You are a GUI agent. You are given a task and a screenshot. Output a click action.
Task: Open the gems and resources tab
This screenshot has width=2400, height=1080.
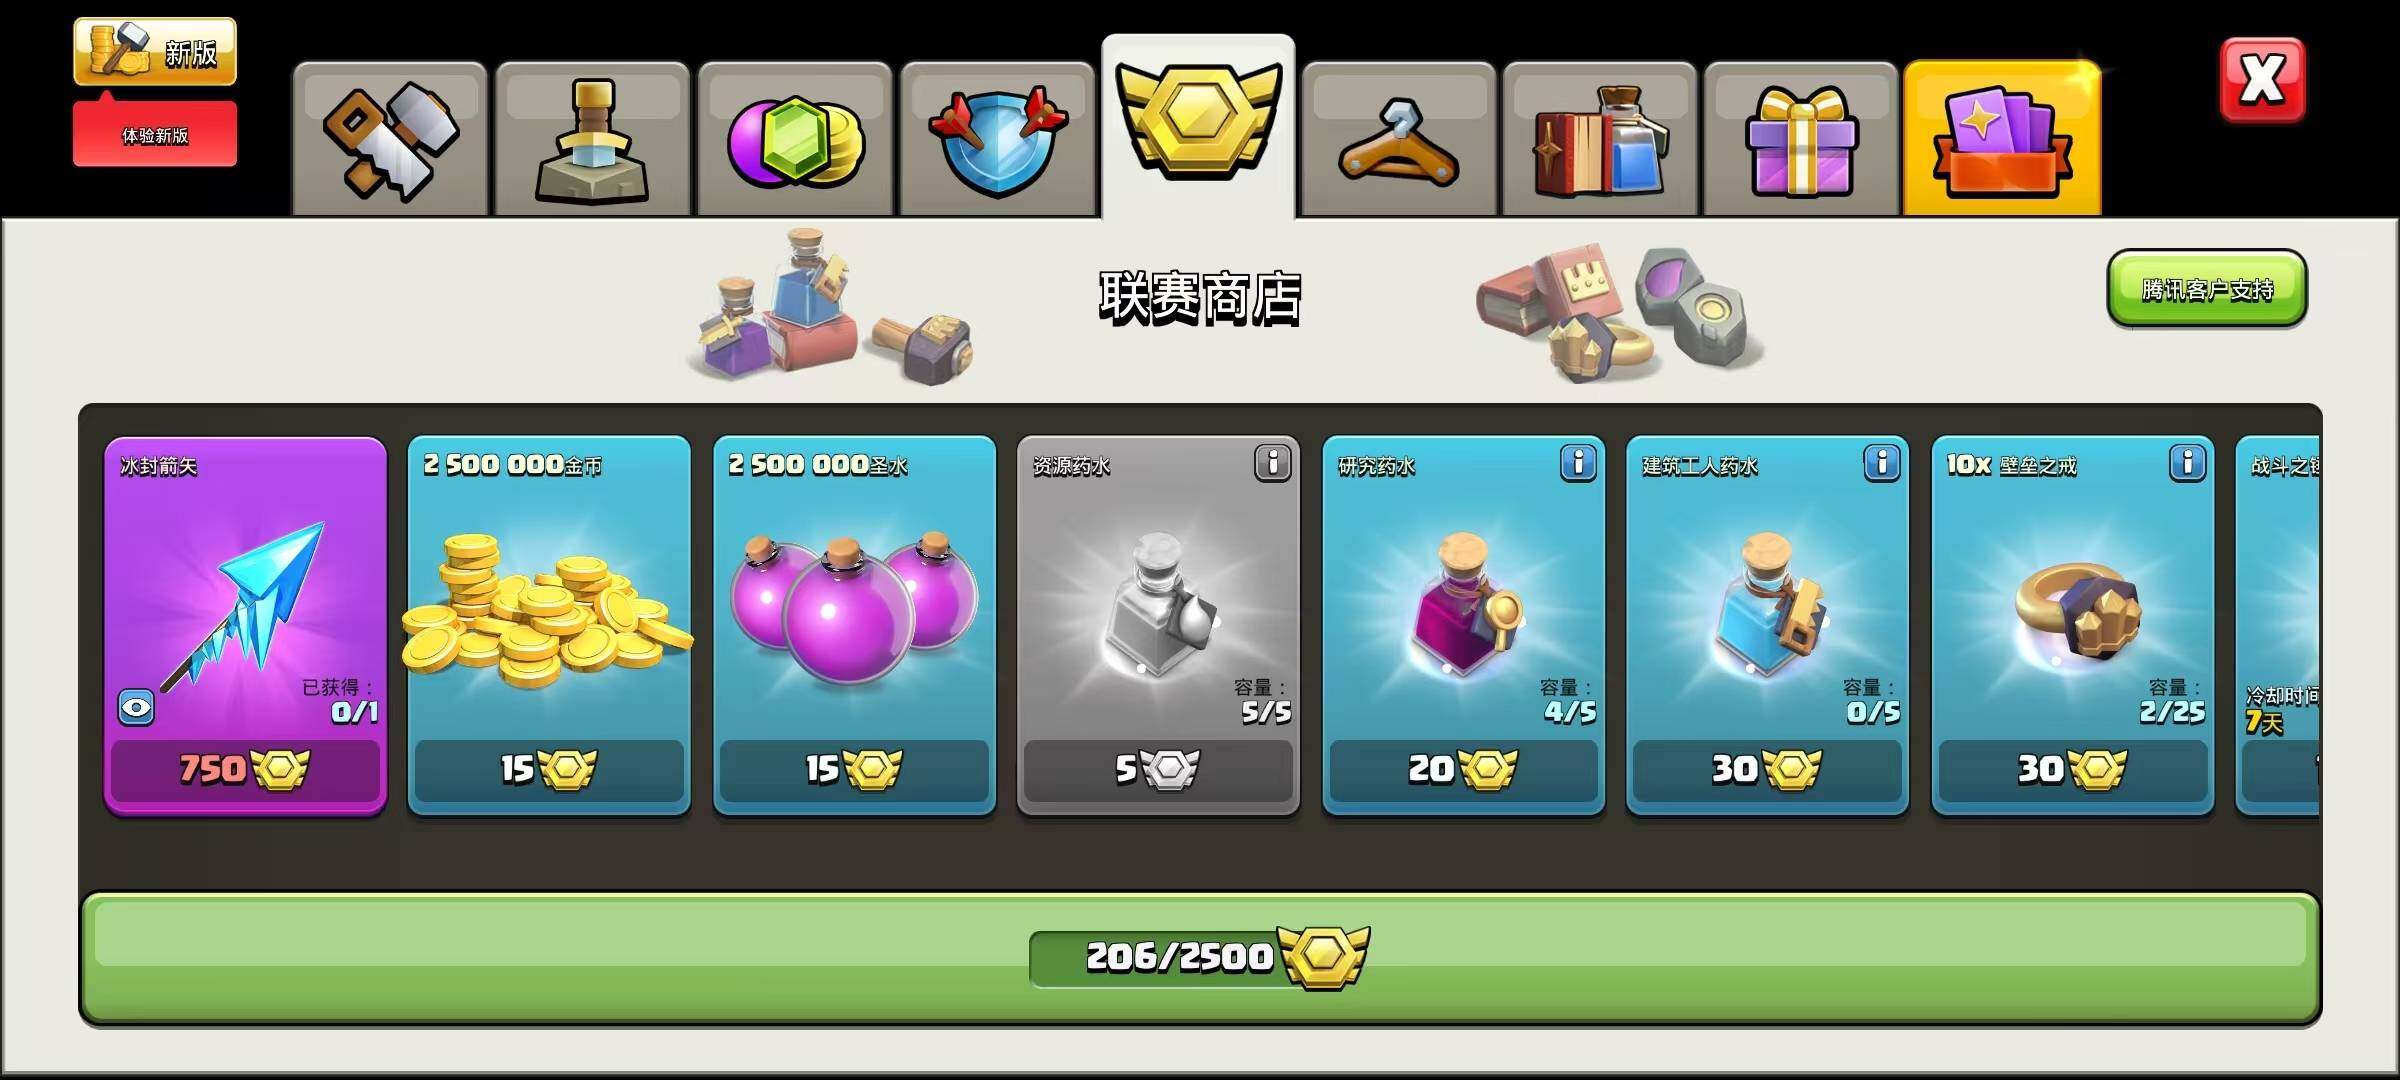[x=795, y=139]
